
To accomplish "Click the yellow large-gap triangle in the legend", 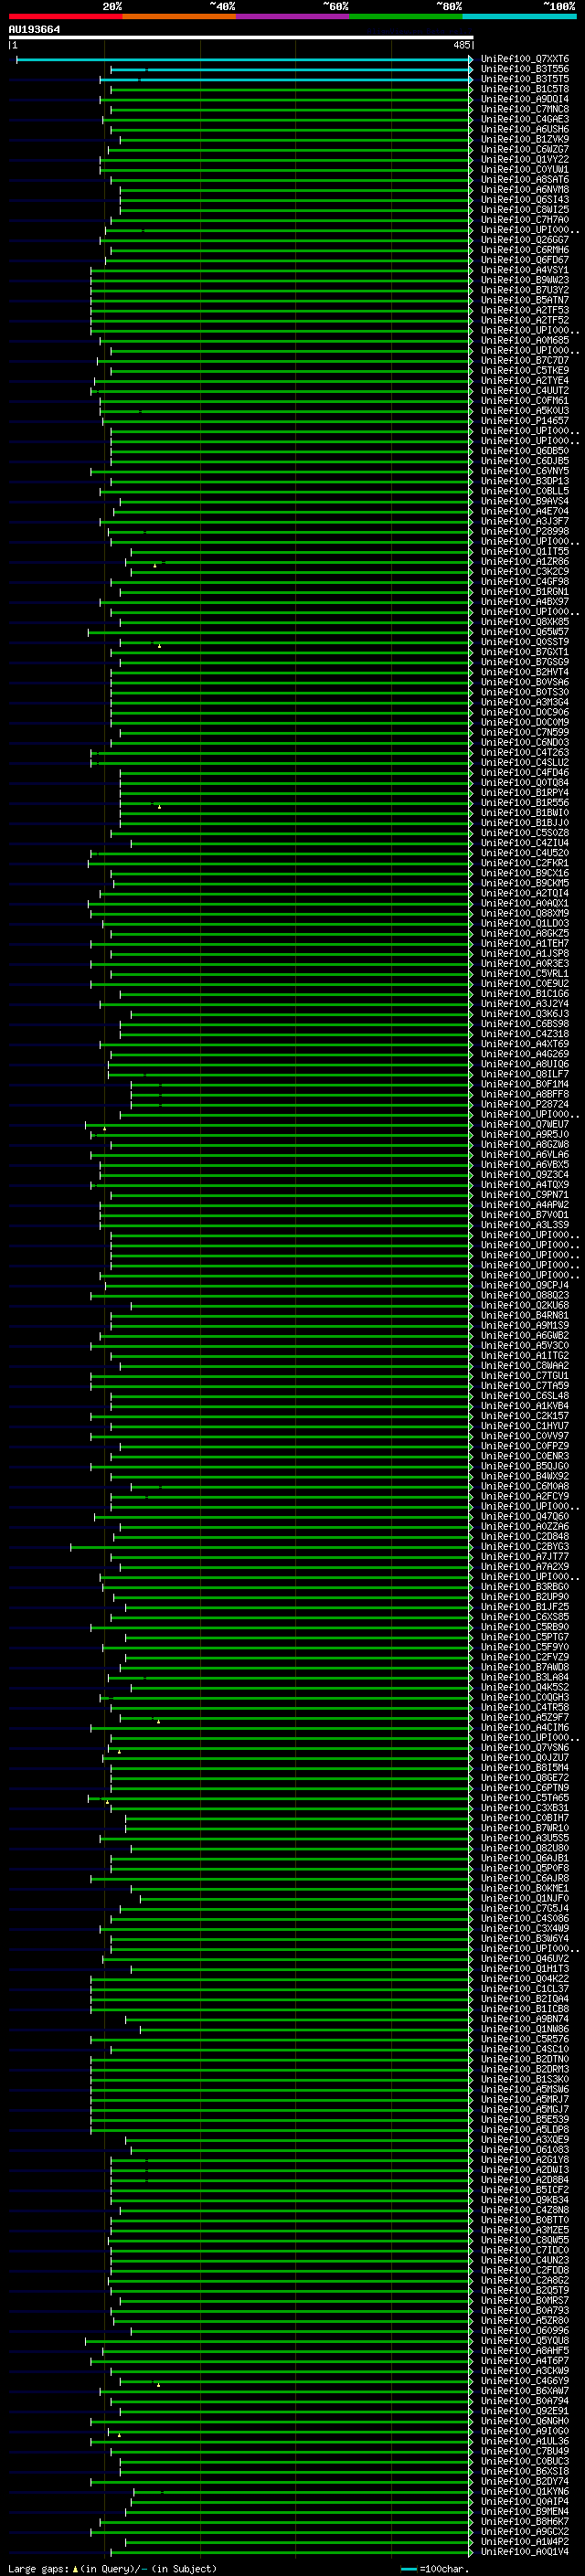I will point(75,2569).
